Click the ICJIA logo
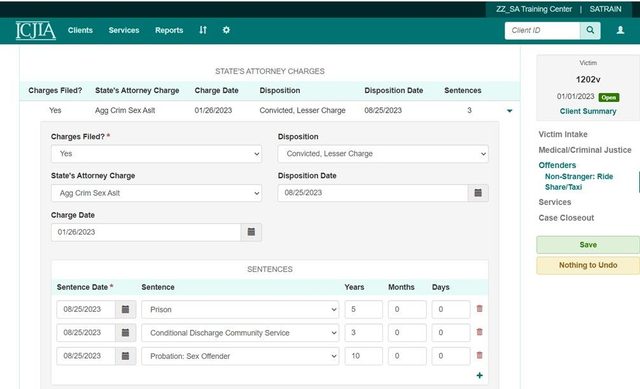Screen dimensions: 640x389 tap(36, 31)
